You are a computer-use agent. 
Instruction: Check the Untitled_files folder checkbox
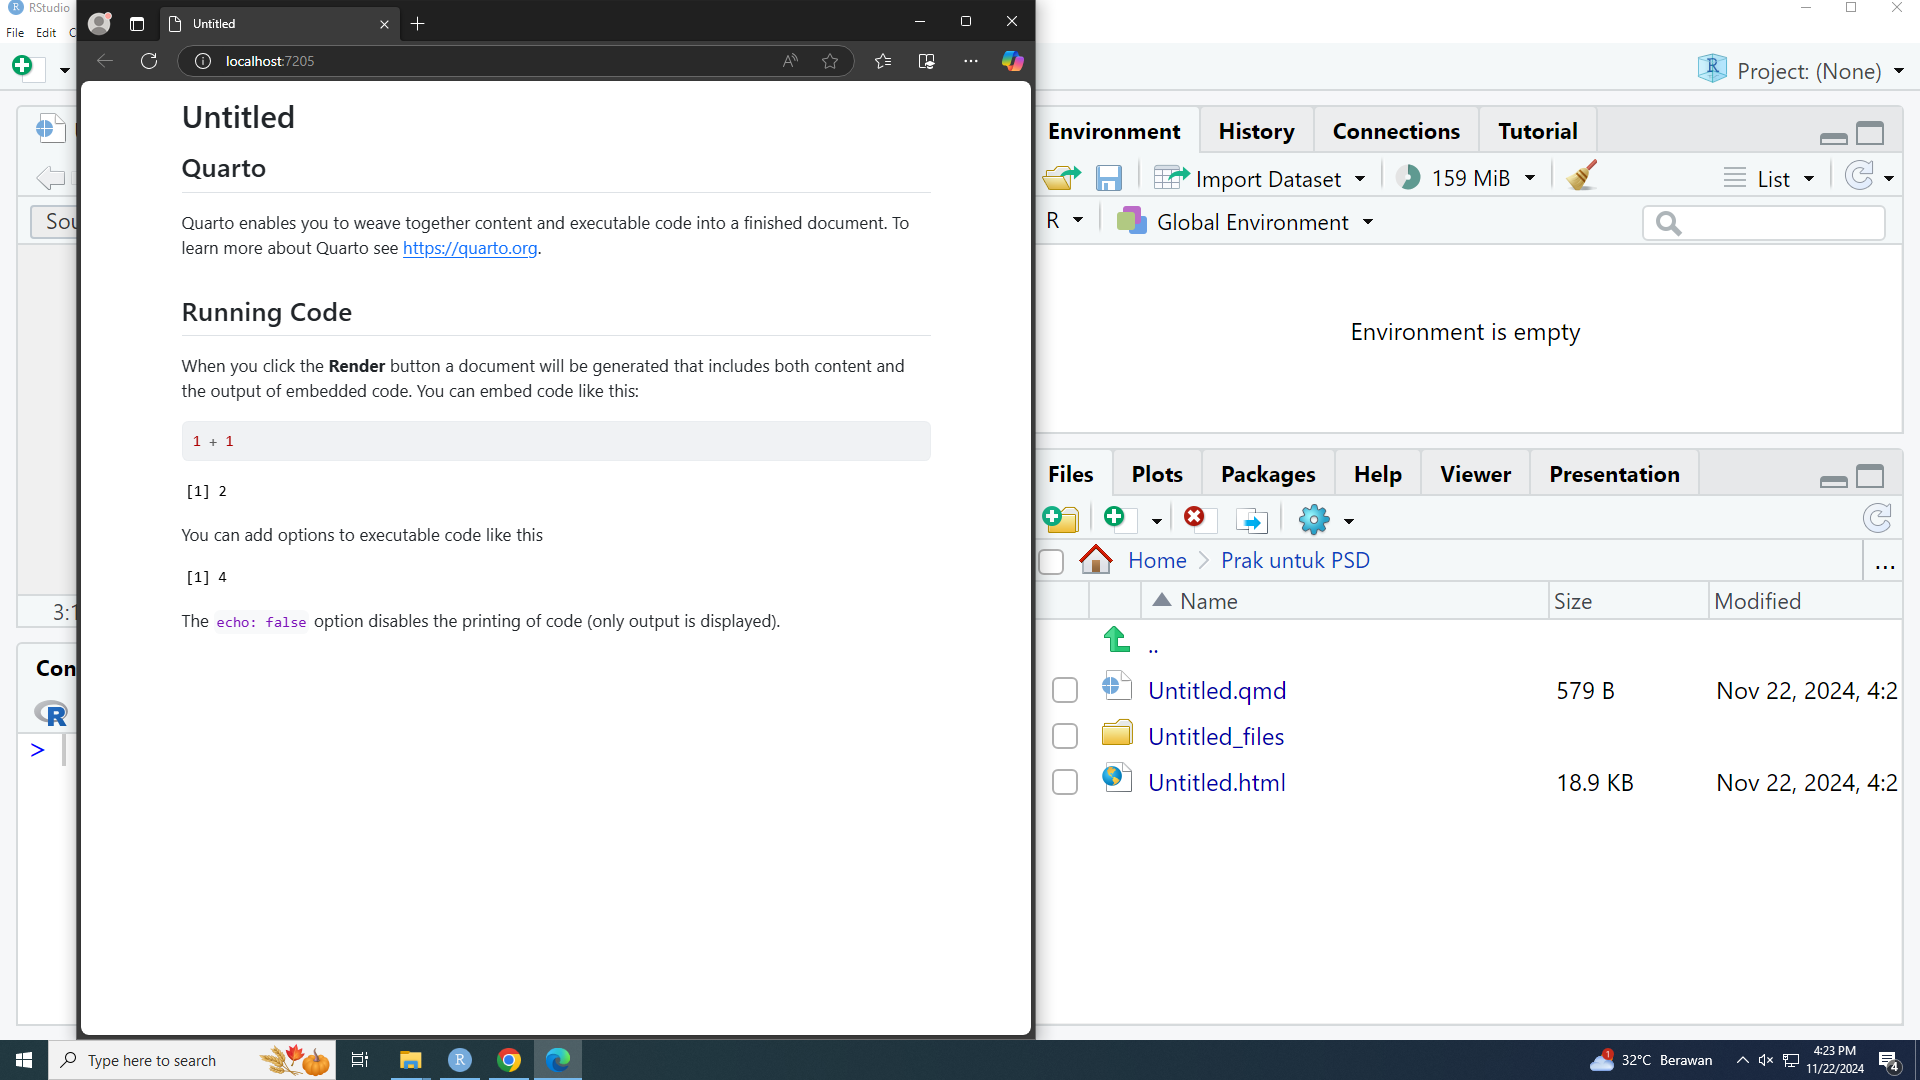(x=1065, y=736)
